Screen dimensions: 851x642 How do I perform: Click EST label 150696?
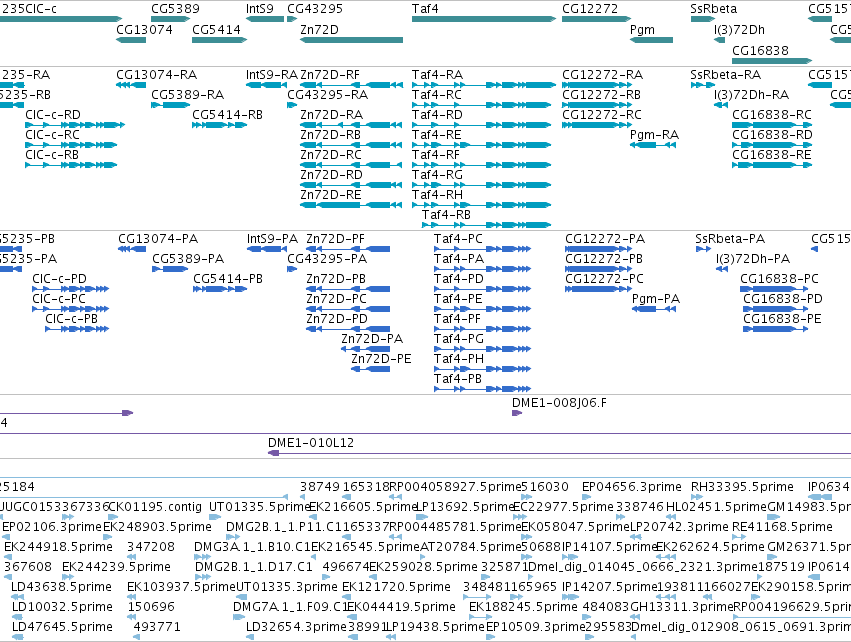[x=151, y=607]
